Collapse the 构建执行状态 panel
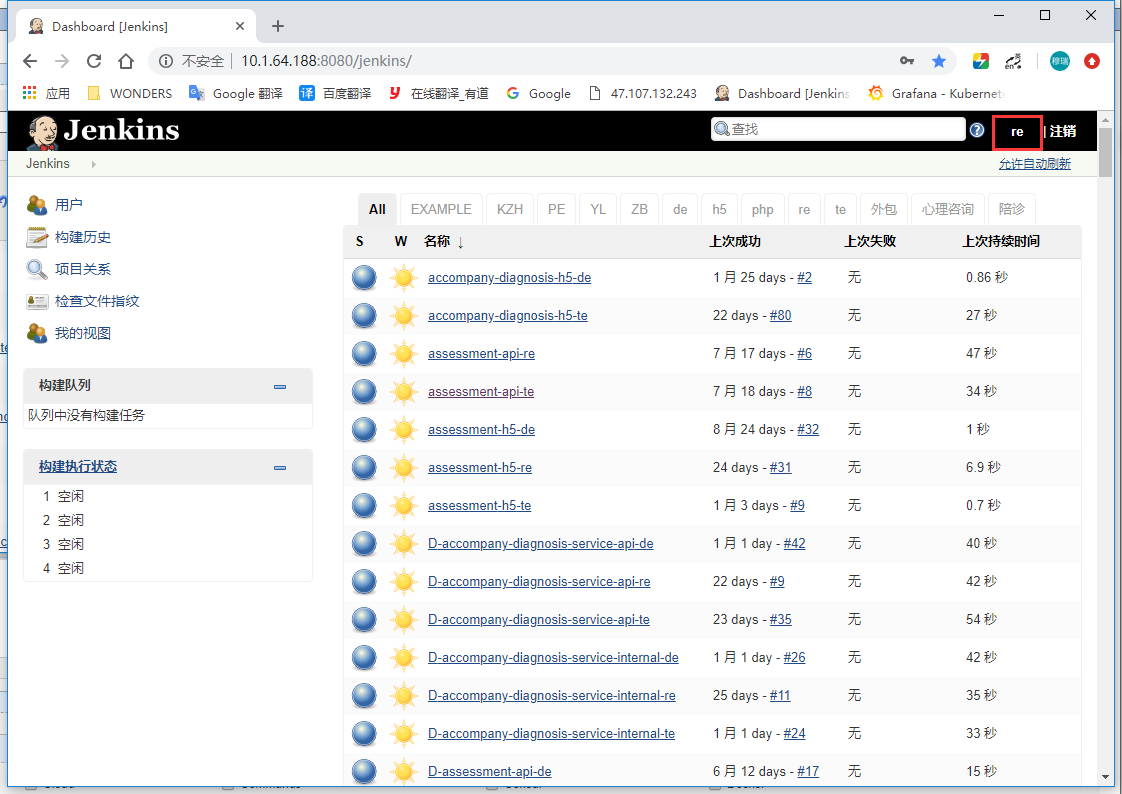The width and height of the screenshot is (1122, 794). click(x=280, y=468)
